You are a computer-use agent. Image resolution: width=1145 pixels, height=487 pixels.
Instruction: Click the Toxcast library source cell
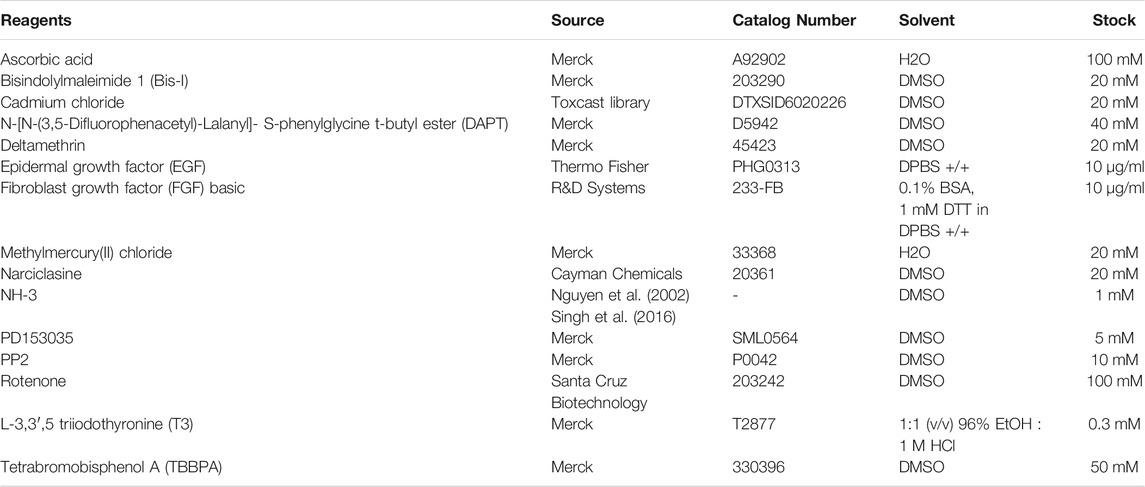600,102
